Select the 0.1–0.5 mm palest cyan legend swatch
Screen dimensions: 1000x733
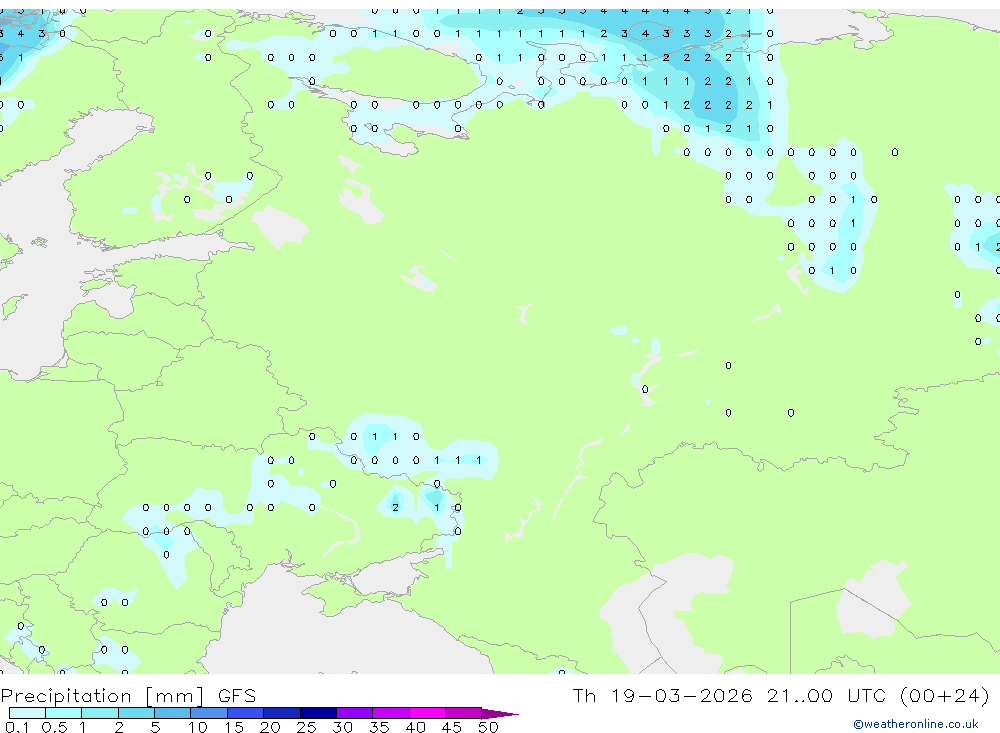27,713
